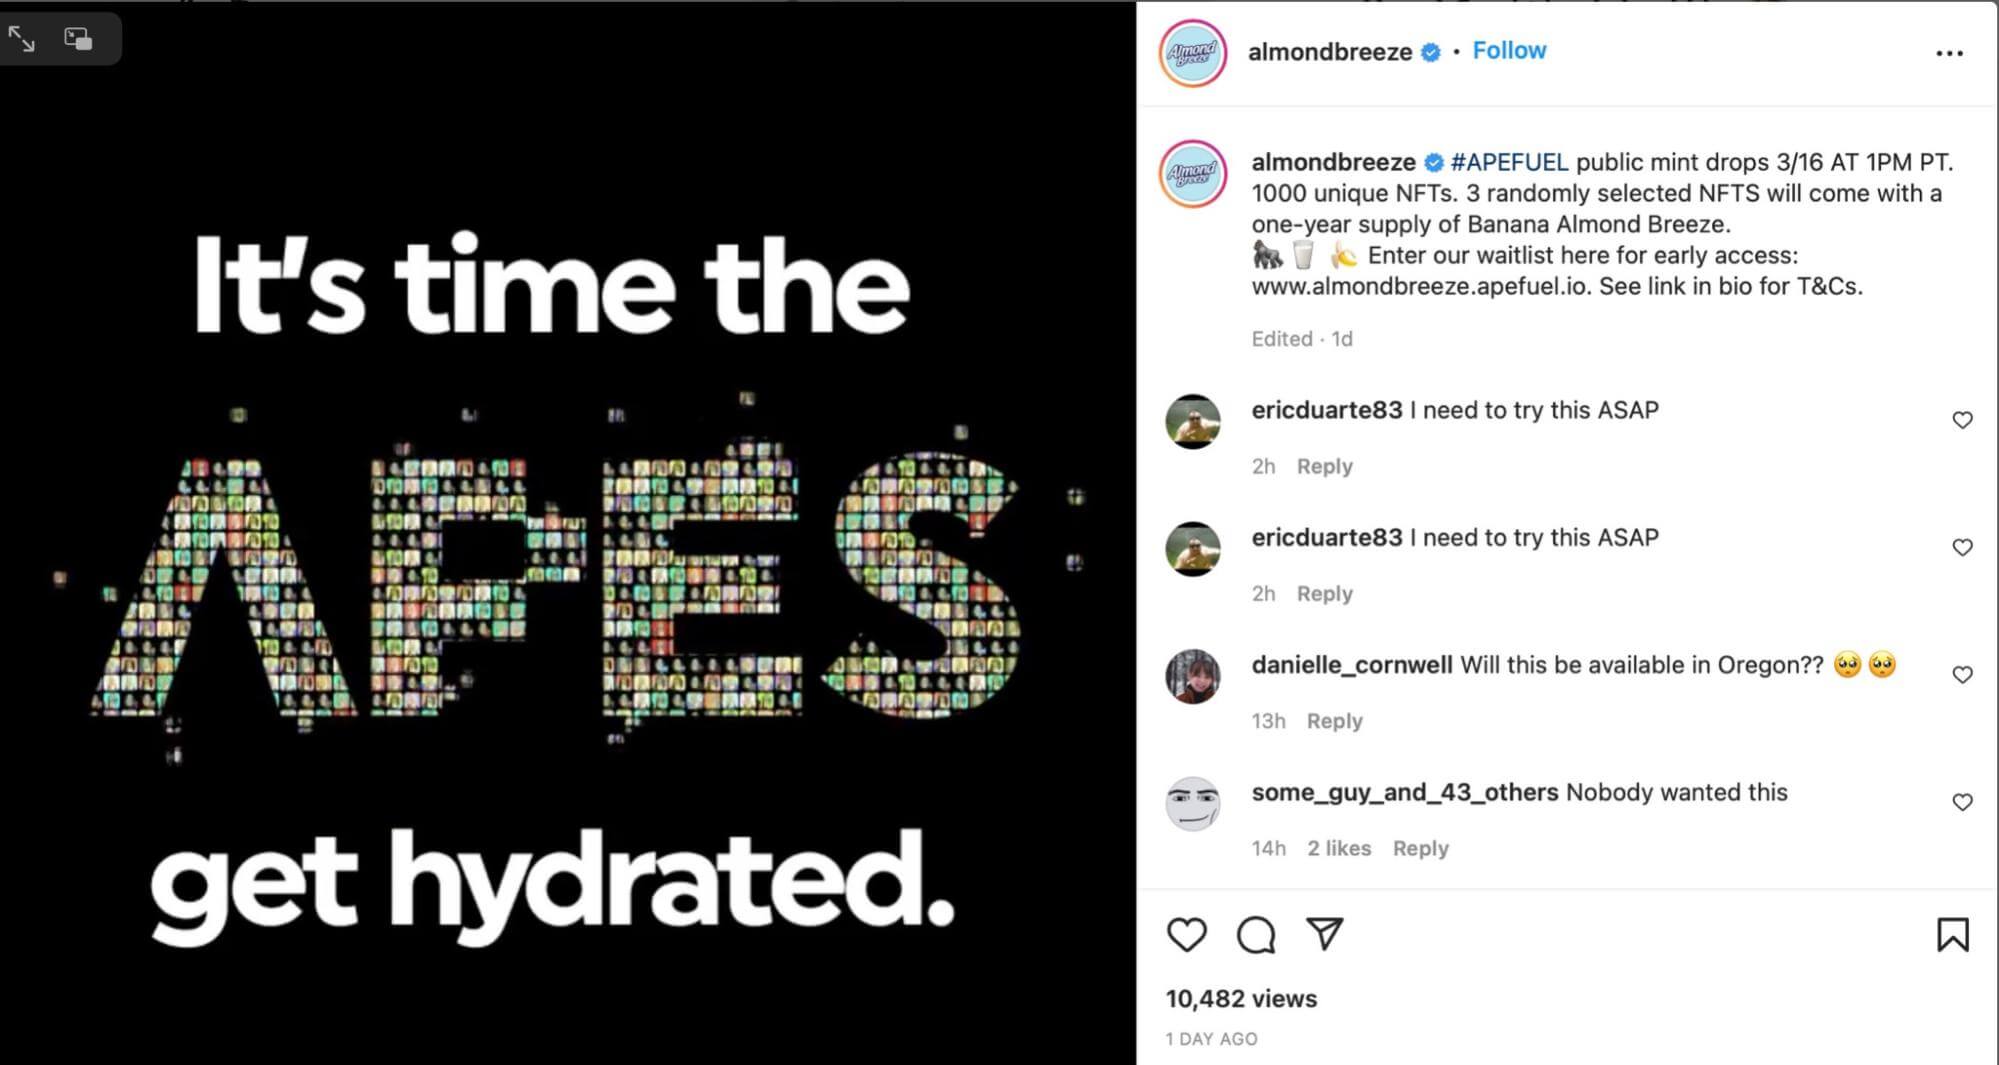Like danielle_cornwell's Oregon comment
The height and width of the screenshot is (1065, 1999).
pyautogui.click(x=1962, y=675)
